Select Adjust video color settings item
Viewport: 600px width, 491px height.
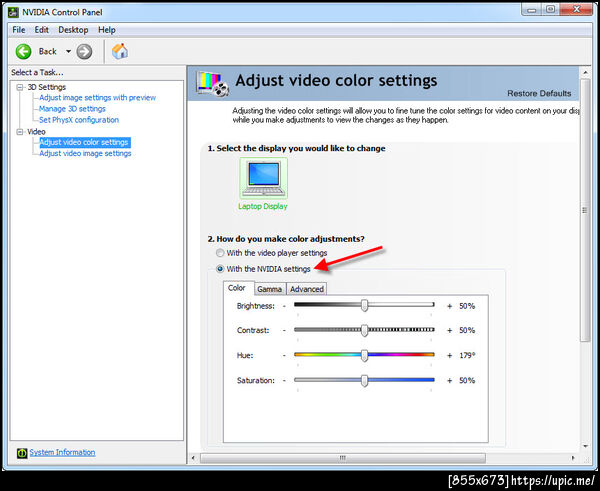85,142
